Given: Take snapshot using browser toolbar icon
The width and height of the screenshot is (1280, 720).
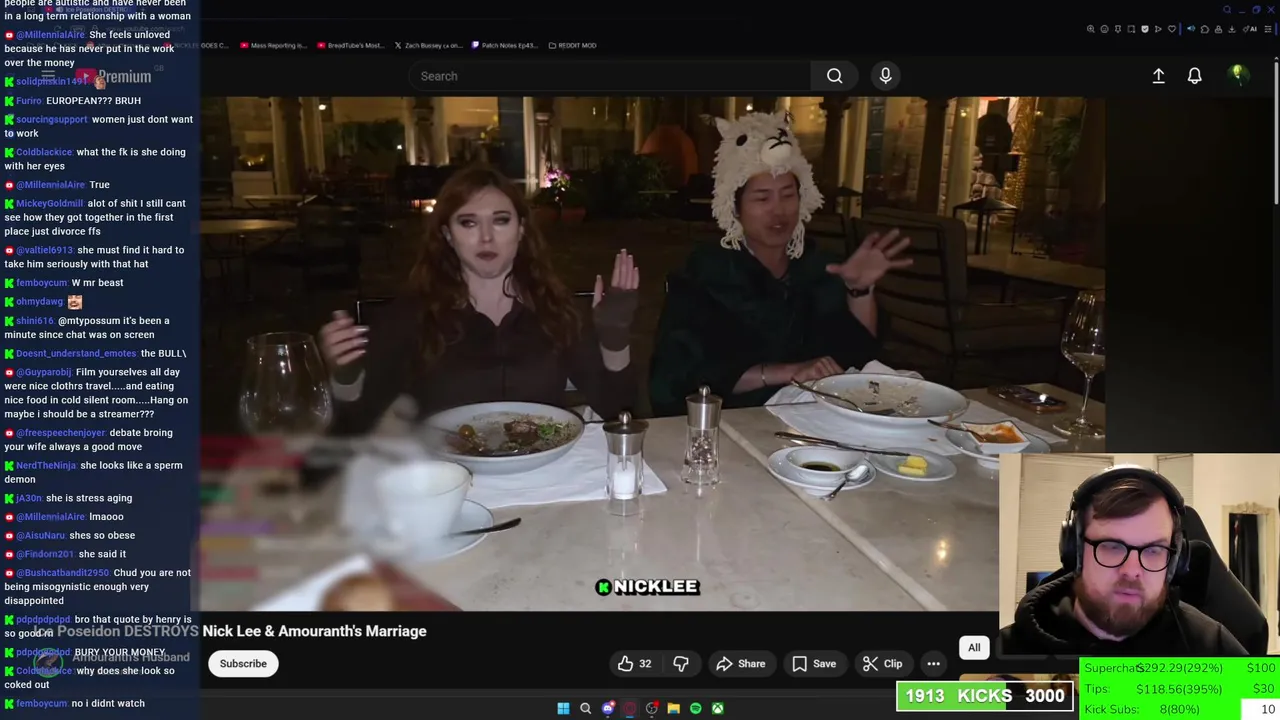Looking at the screenshot, I should 1131,29.
